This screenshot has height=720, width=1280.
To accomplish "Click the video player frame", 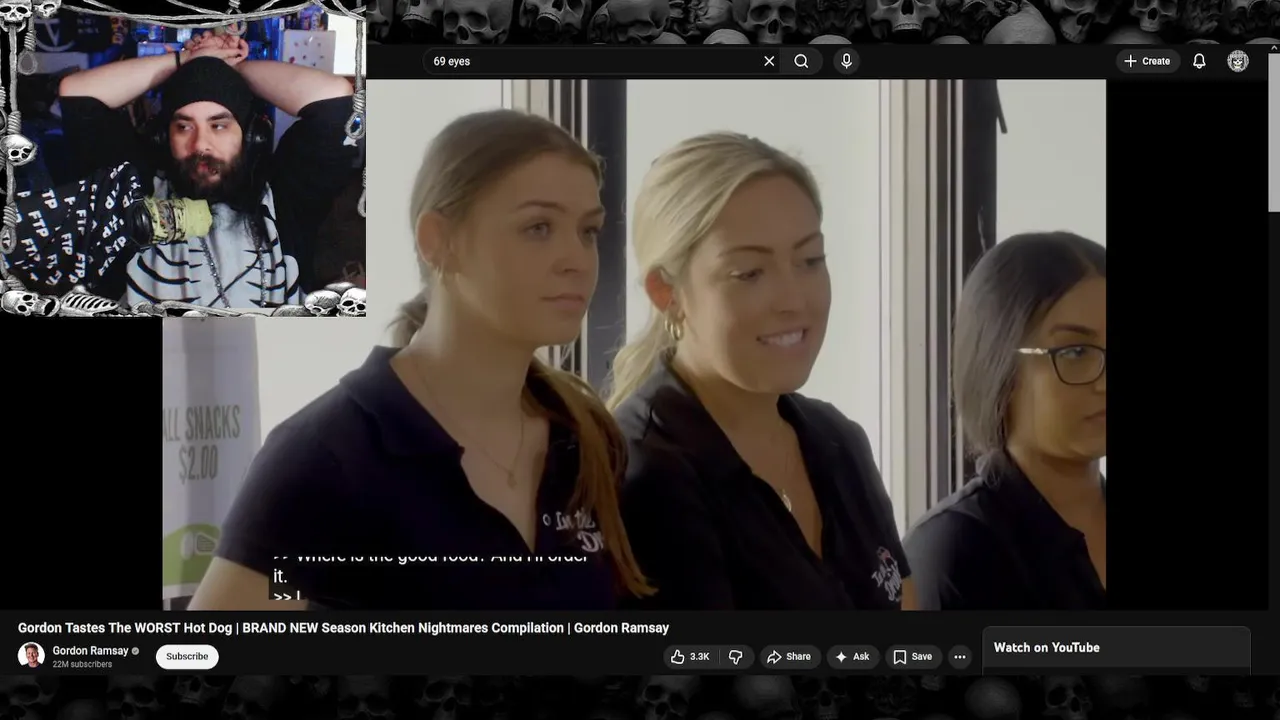I will [x=634, y=345].
